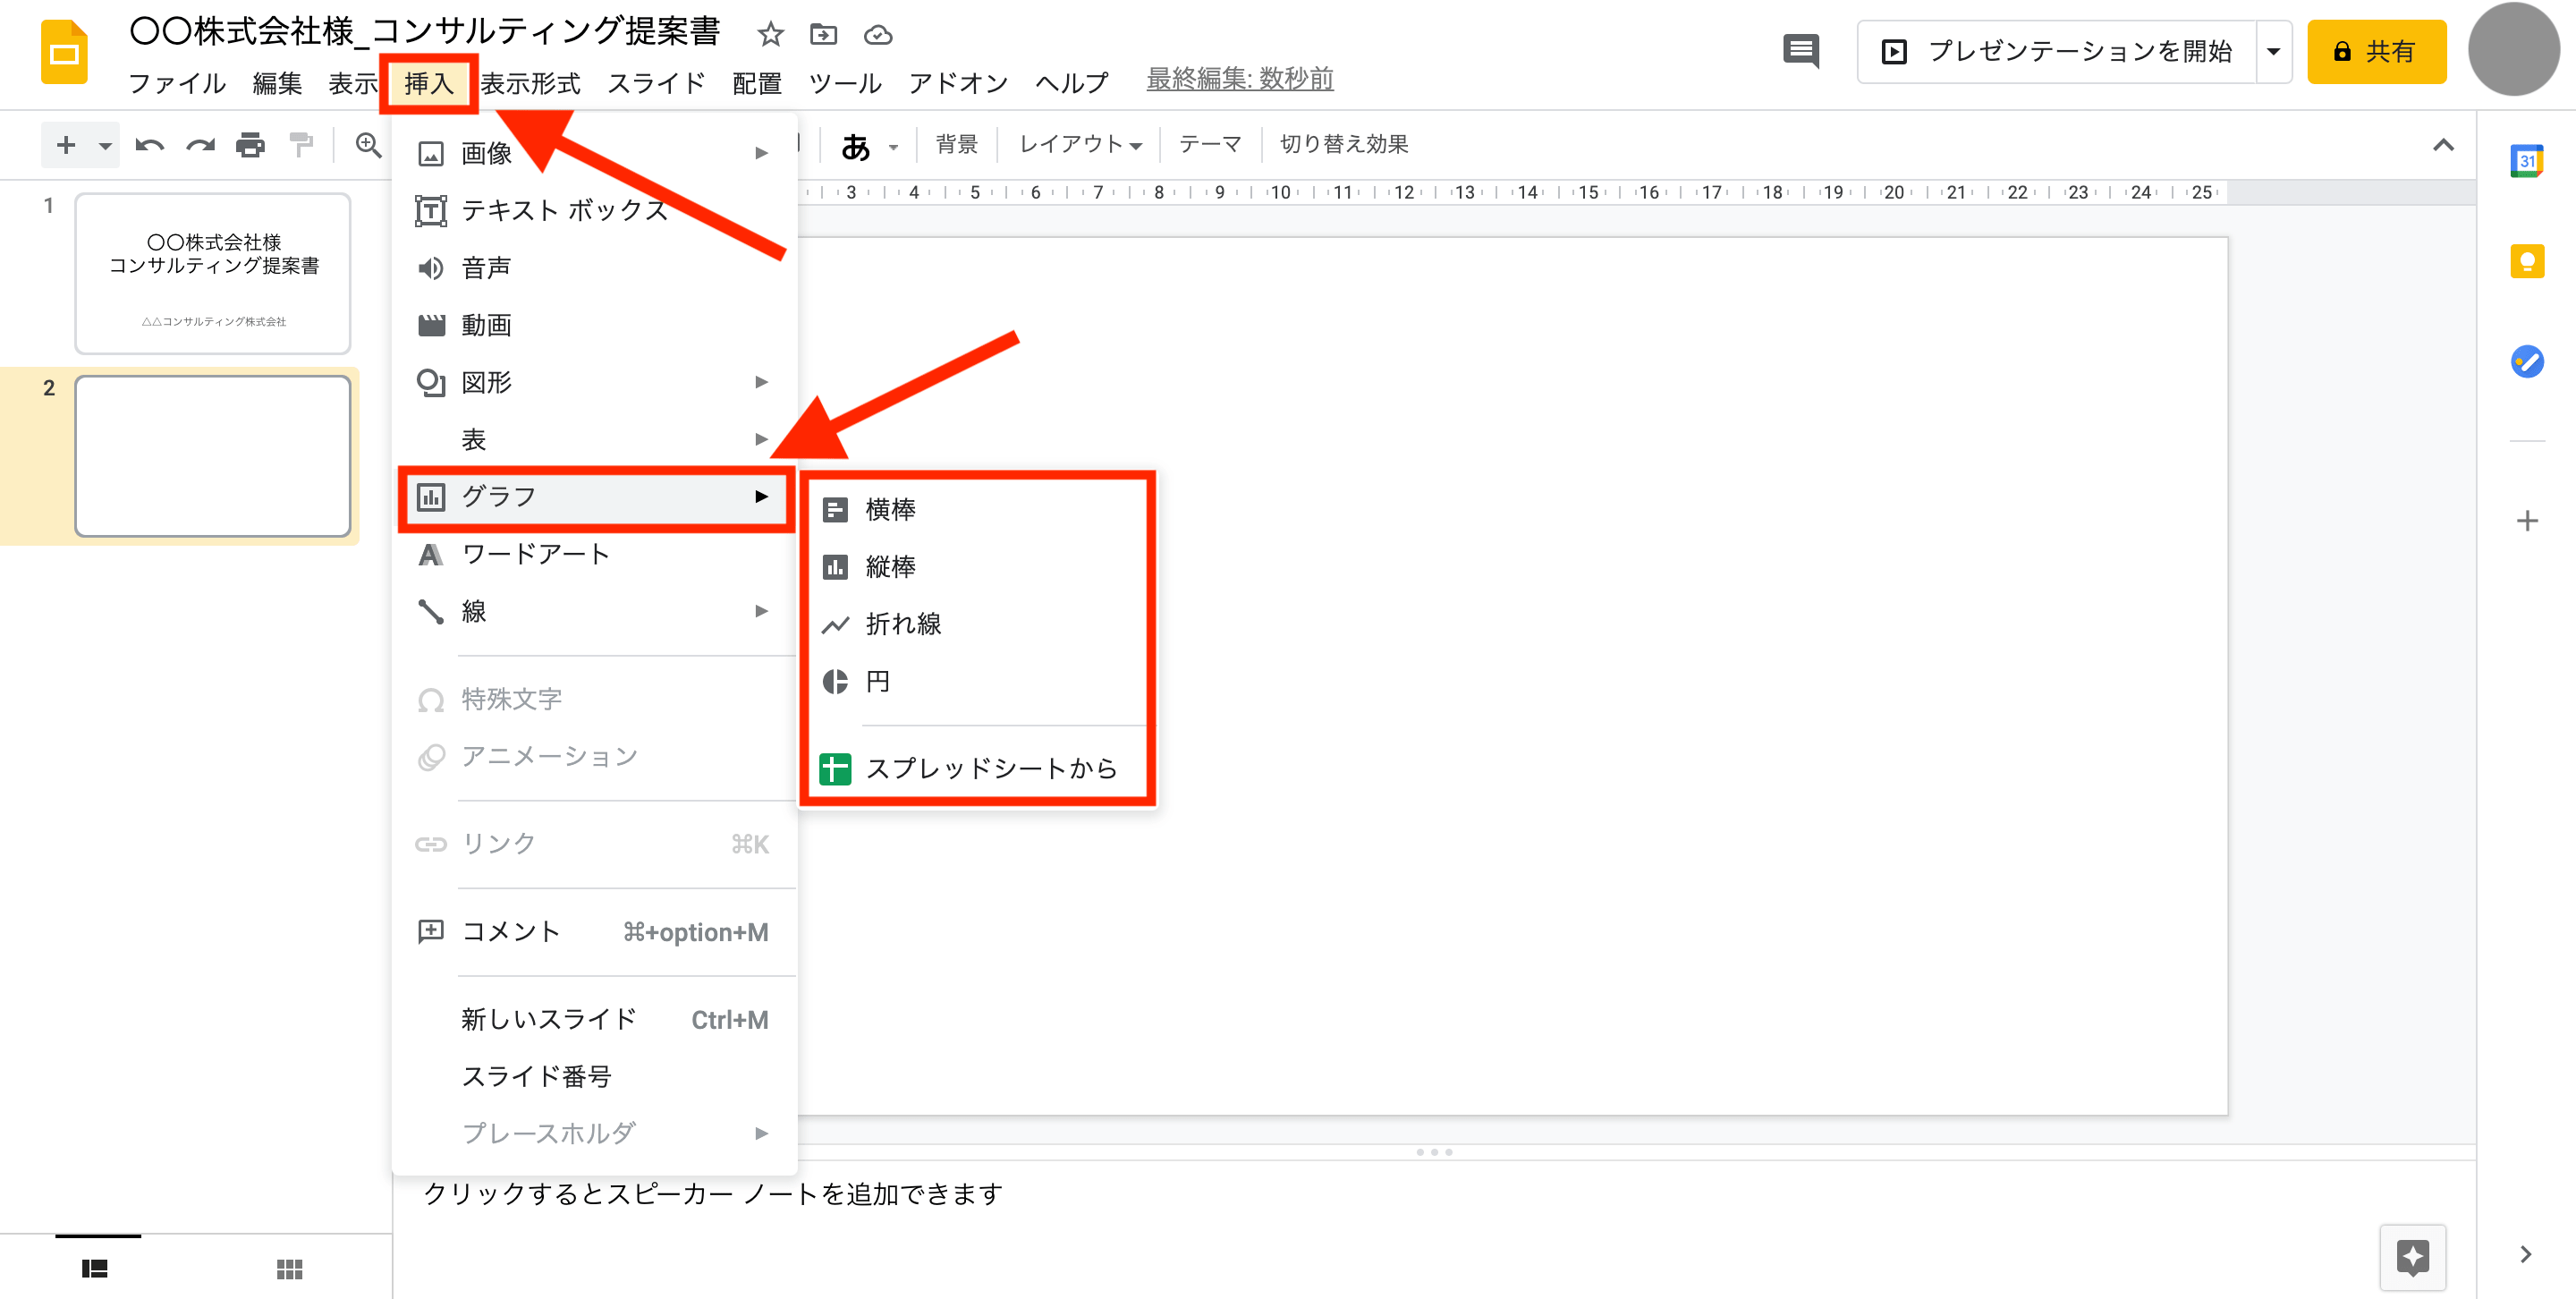Open the スライド menu
Viewport: 2576px width, 1299px height.
tap(656, 83)
